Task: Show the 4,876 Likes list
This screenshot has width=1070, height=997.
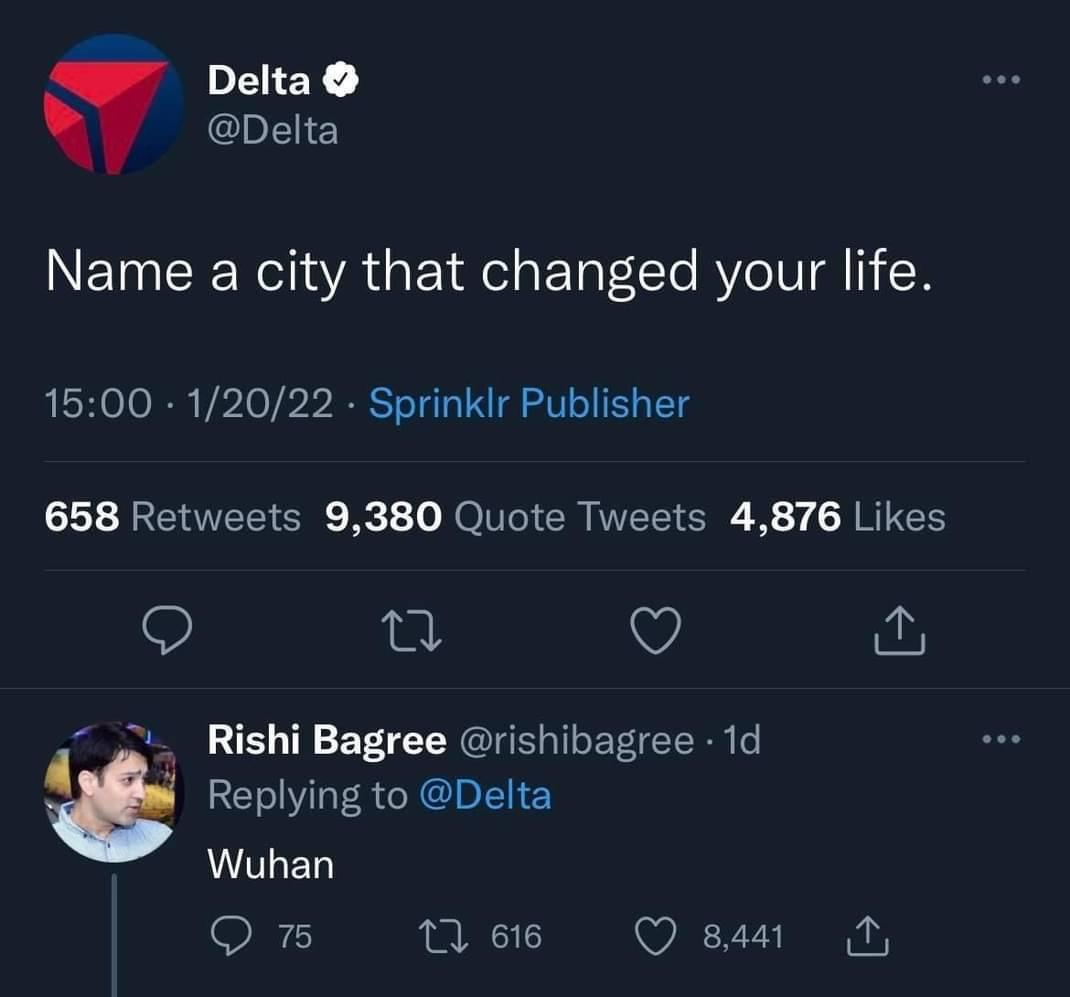Action: tap(837, 517)
